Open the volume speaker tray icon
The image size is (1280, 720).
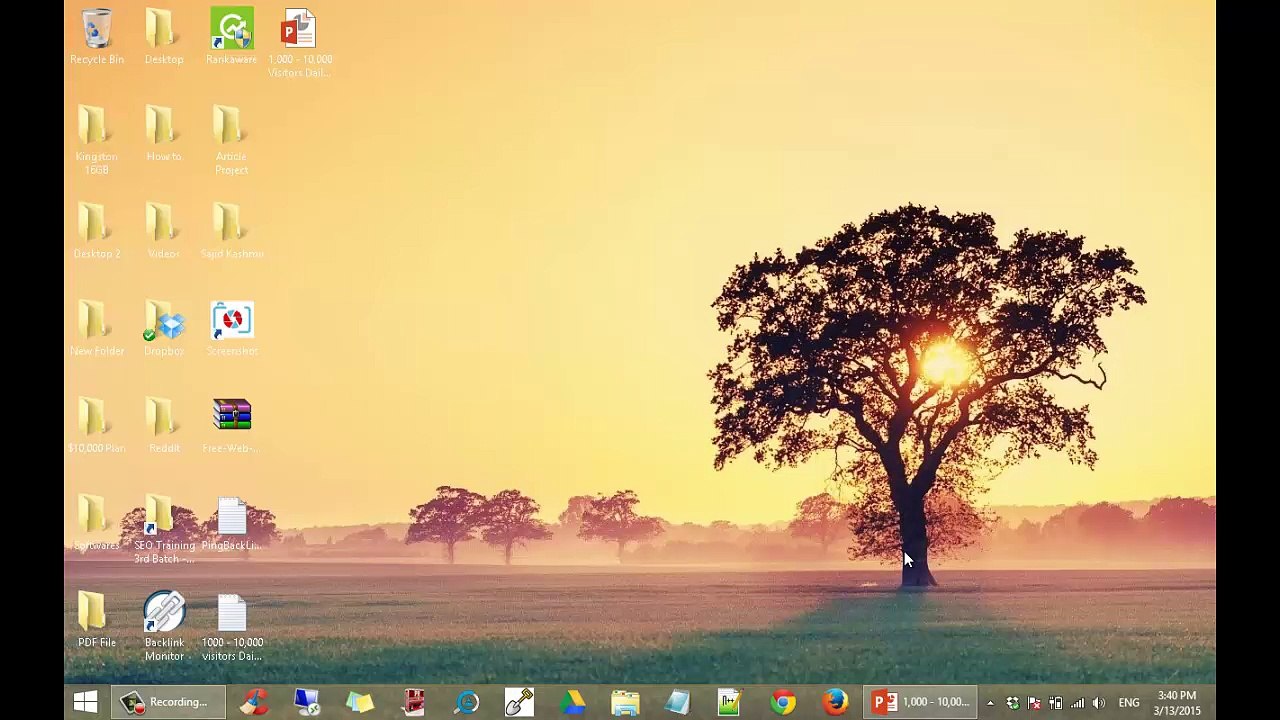1099,703
